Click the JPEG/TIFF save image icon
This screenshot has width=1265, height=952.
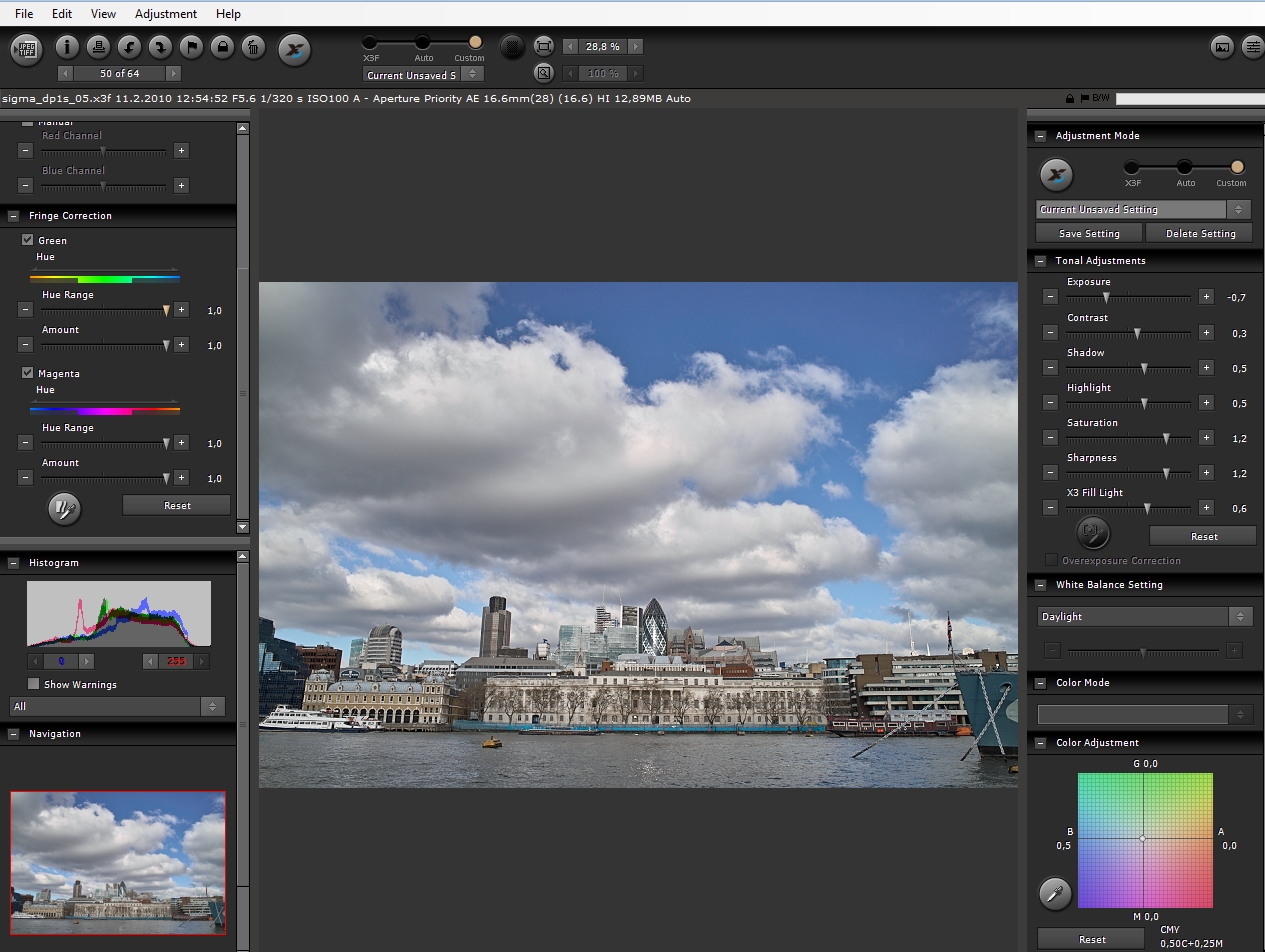(x=26, y=48)
